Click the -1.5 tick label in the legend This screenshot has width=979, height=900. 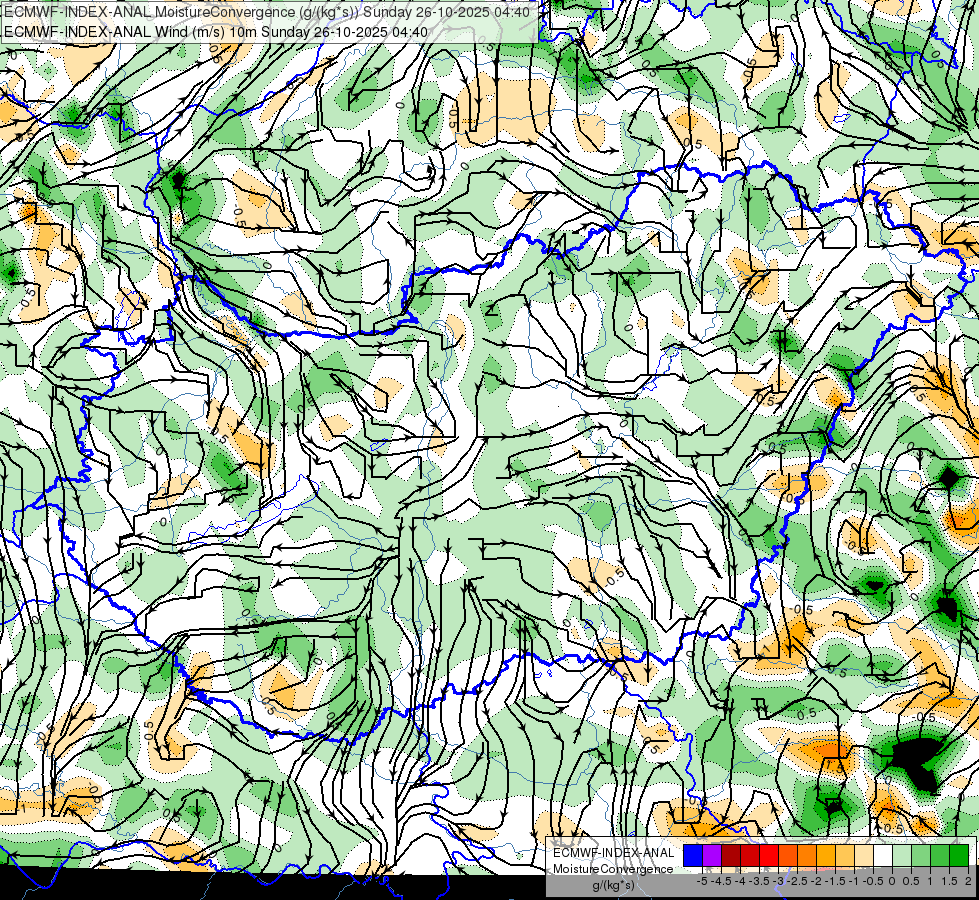(835, 881)
